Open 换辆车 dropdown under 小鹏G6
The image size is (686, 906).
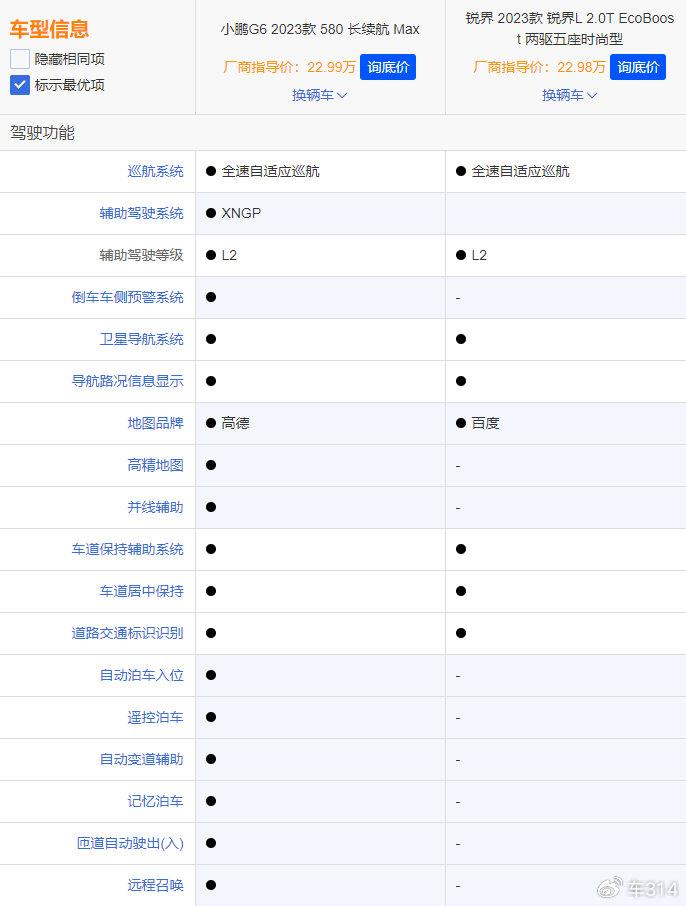click(320, 95)
